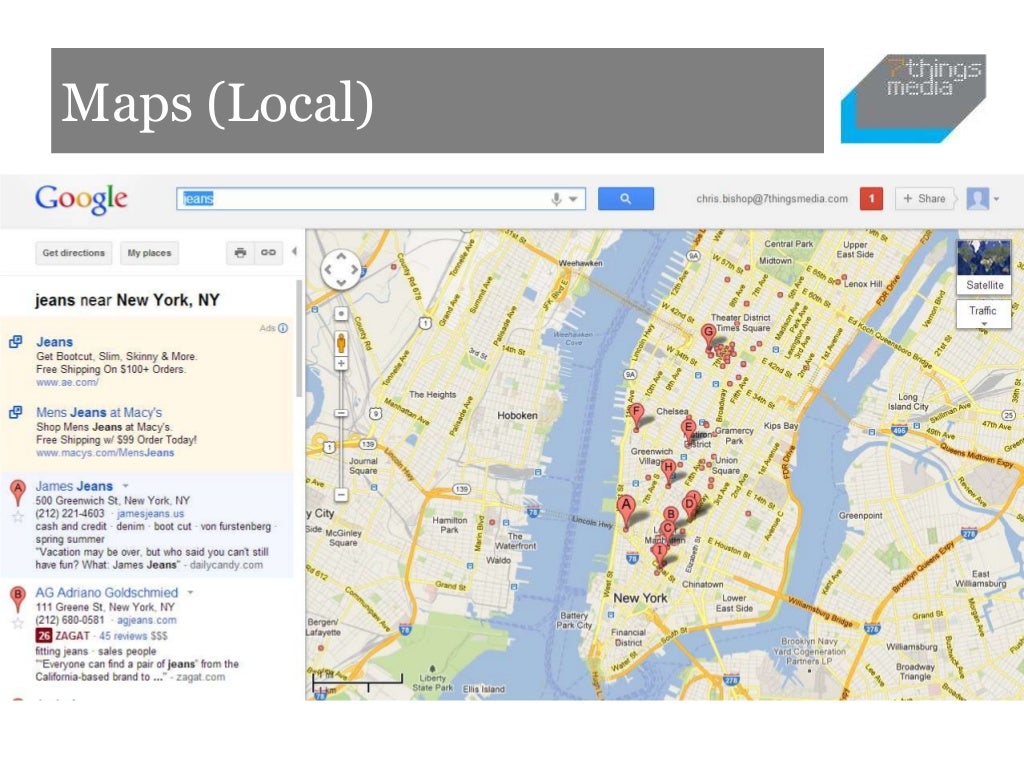1024x768 pixels.
Task: Star the AG Adriano Goldschmied listing
Action: coord(18,624)
